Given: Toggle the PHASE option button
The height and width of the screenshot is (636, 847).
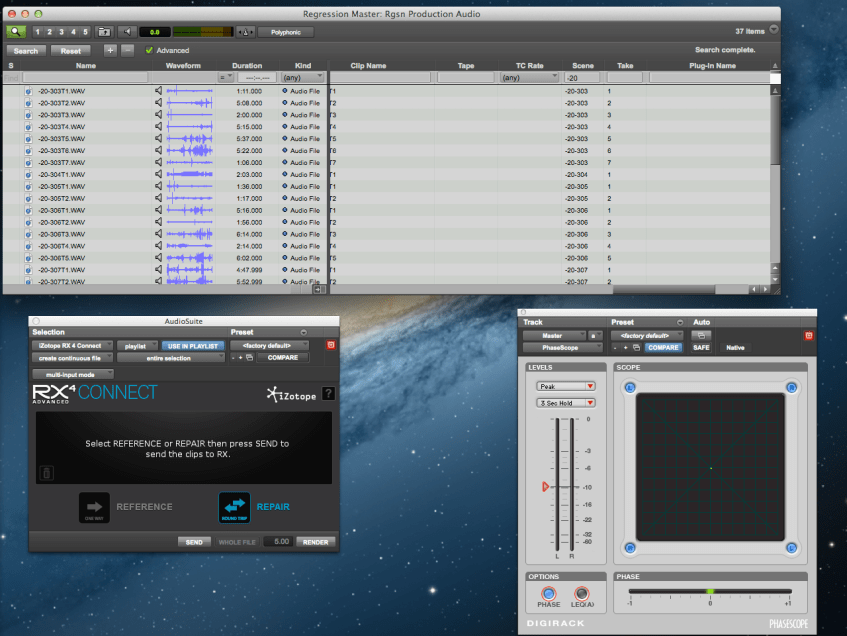Looking at the screenshot, I should point(548,594).
